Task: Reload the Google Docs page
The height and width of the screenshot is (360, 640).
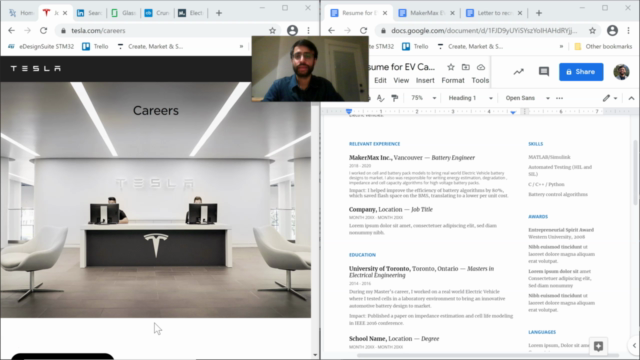Action: 364,31
